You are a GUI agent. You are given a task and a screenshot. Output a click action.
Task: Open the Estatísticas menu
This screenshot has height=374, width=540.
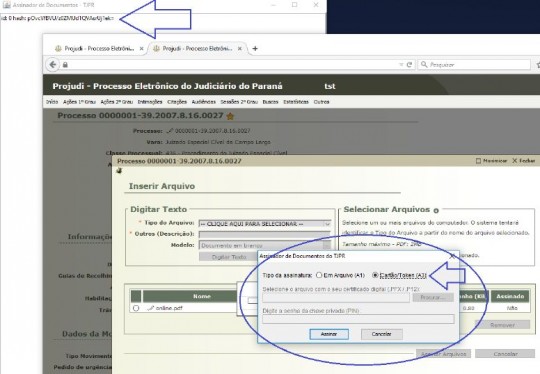pos(296,102)
